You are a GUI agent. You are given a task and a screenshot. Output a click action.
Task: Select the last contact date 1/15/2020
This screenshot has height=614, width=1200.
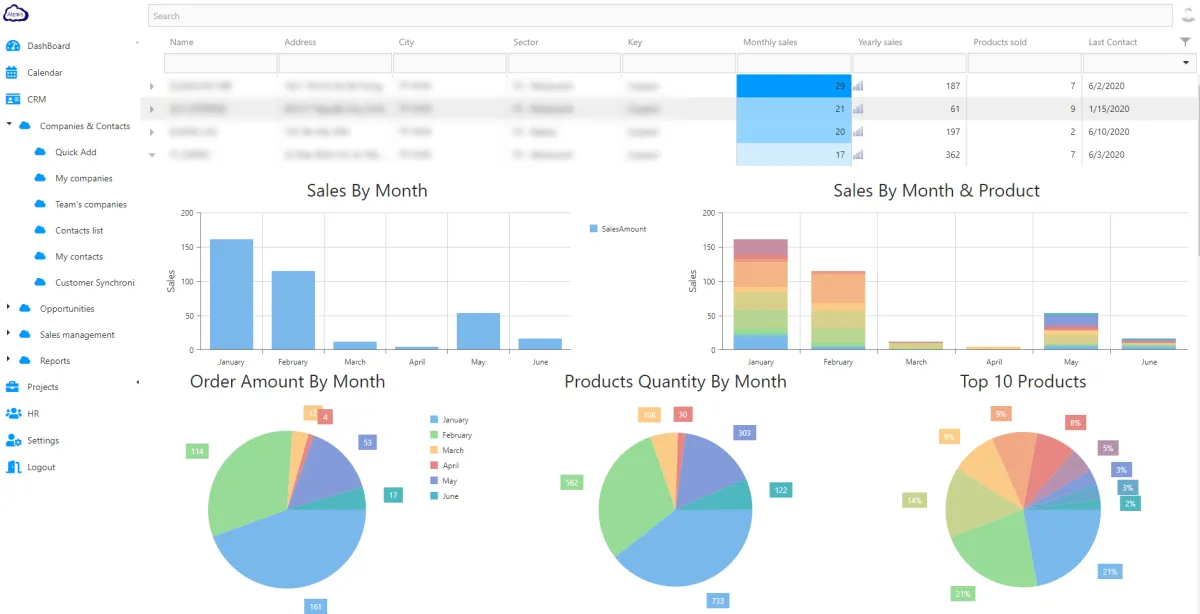coord(1109,109)
